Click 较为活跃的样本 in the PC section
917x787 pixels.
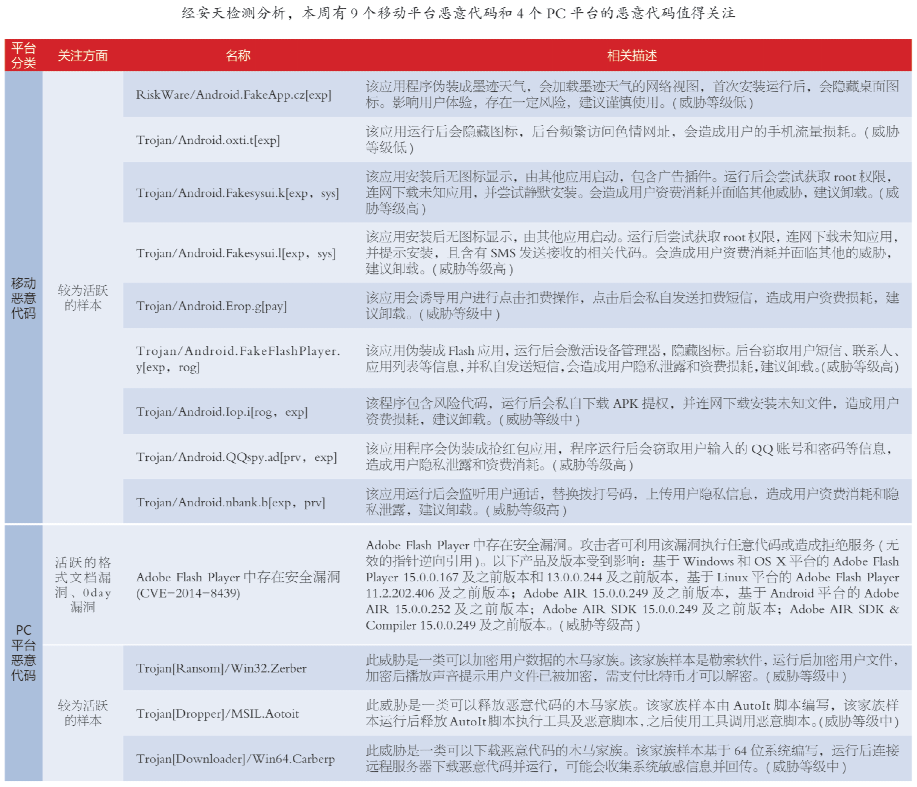[82, 713]
